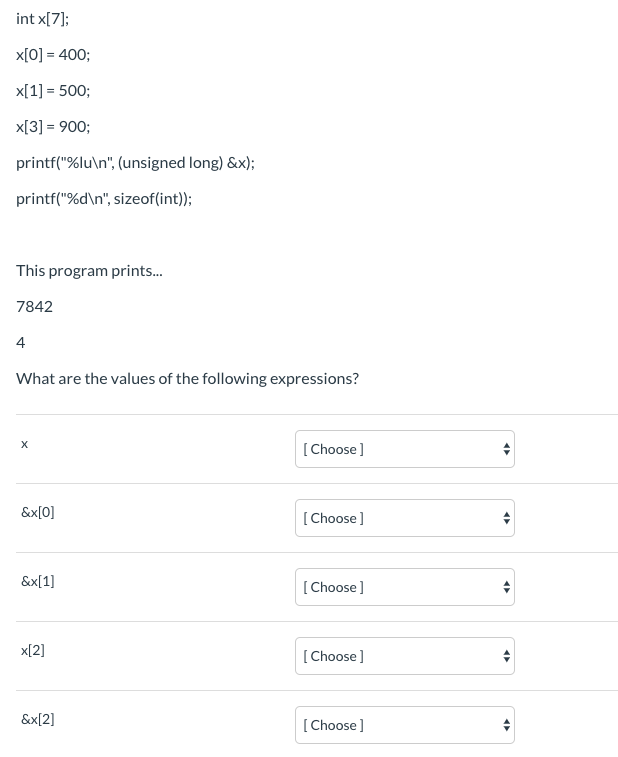Click the up-down arrow icon in the x[2] row
The width and height of the screenshot is (618, 757).
click(507, 656)
